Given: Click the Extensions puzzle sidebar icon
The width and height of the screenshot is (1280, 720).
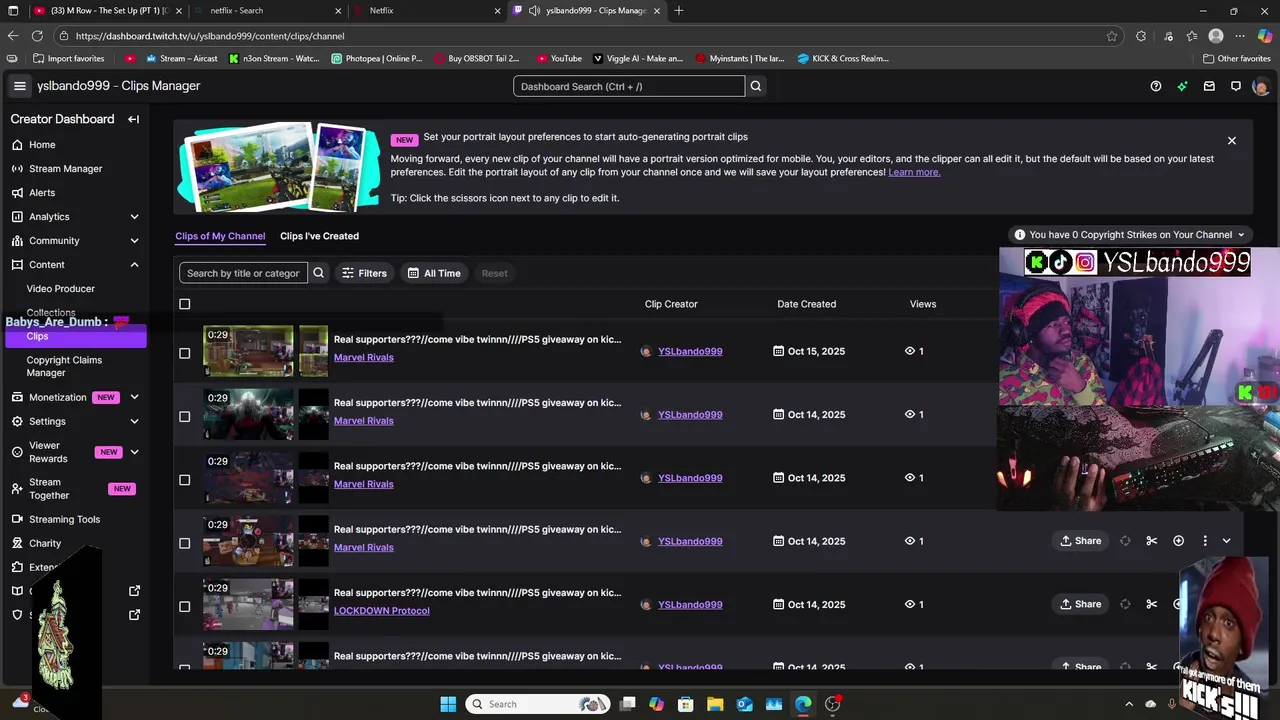Looking at the screenshot, I should coord(17,567).
